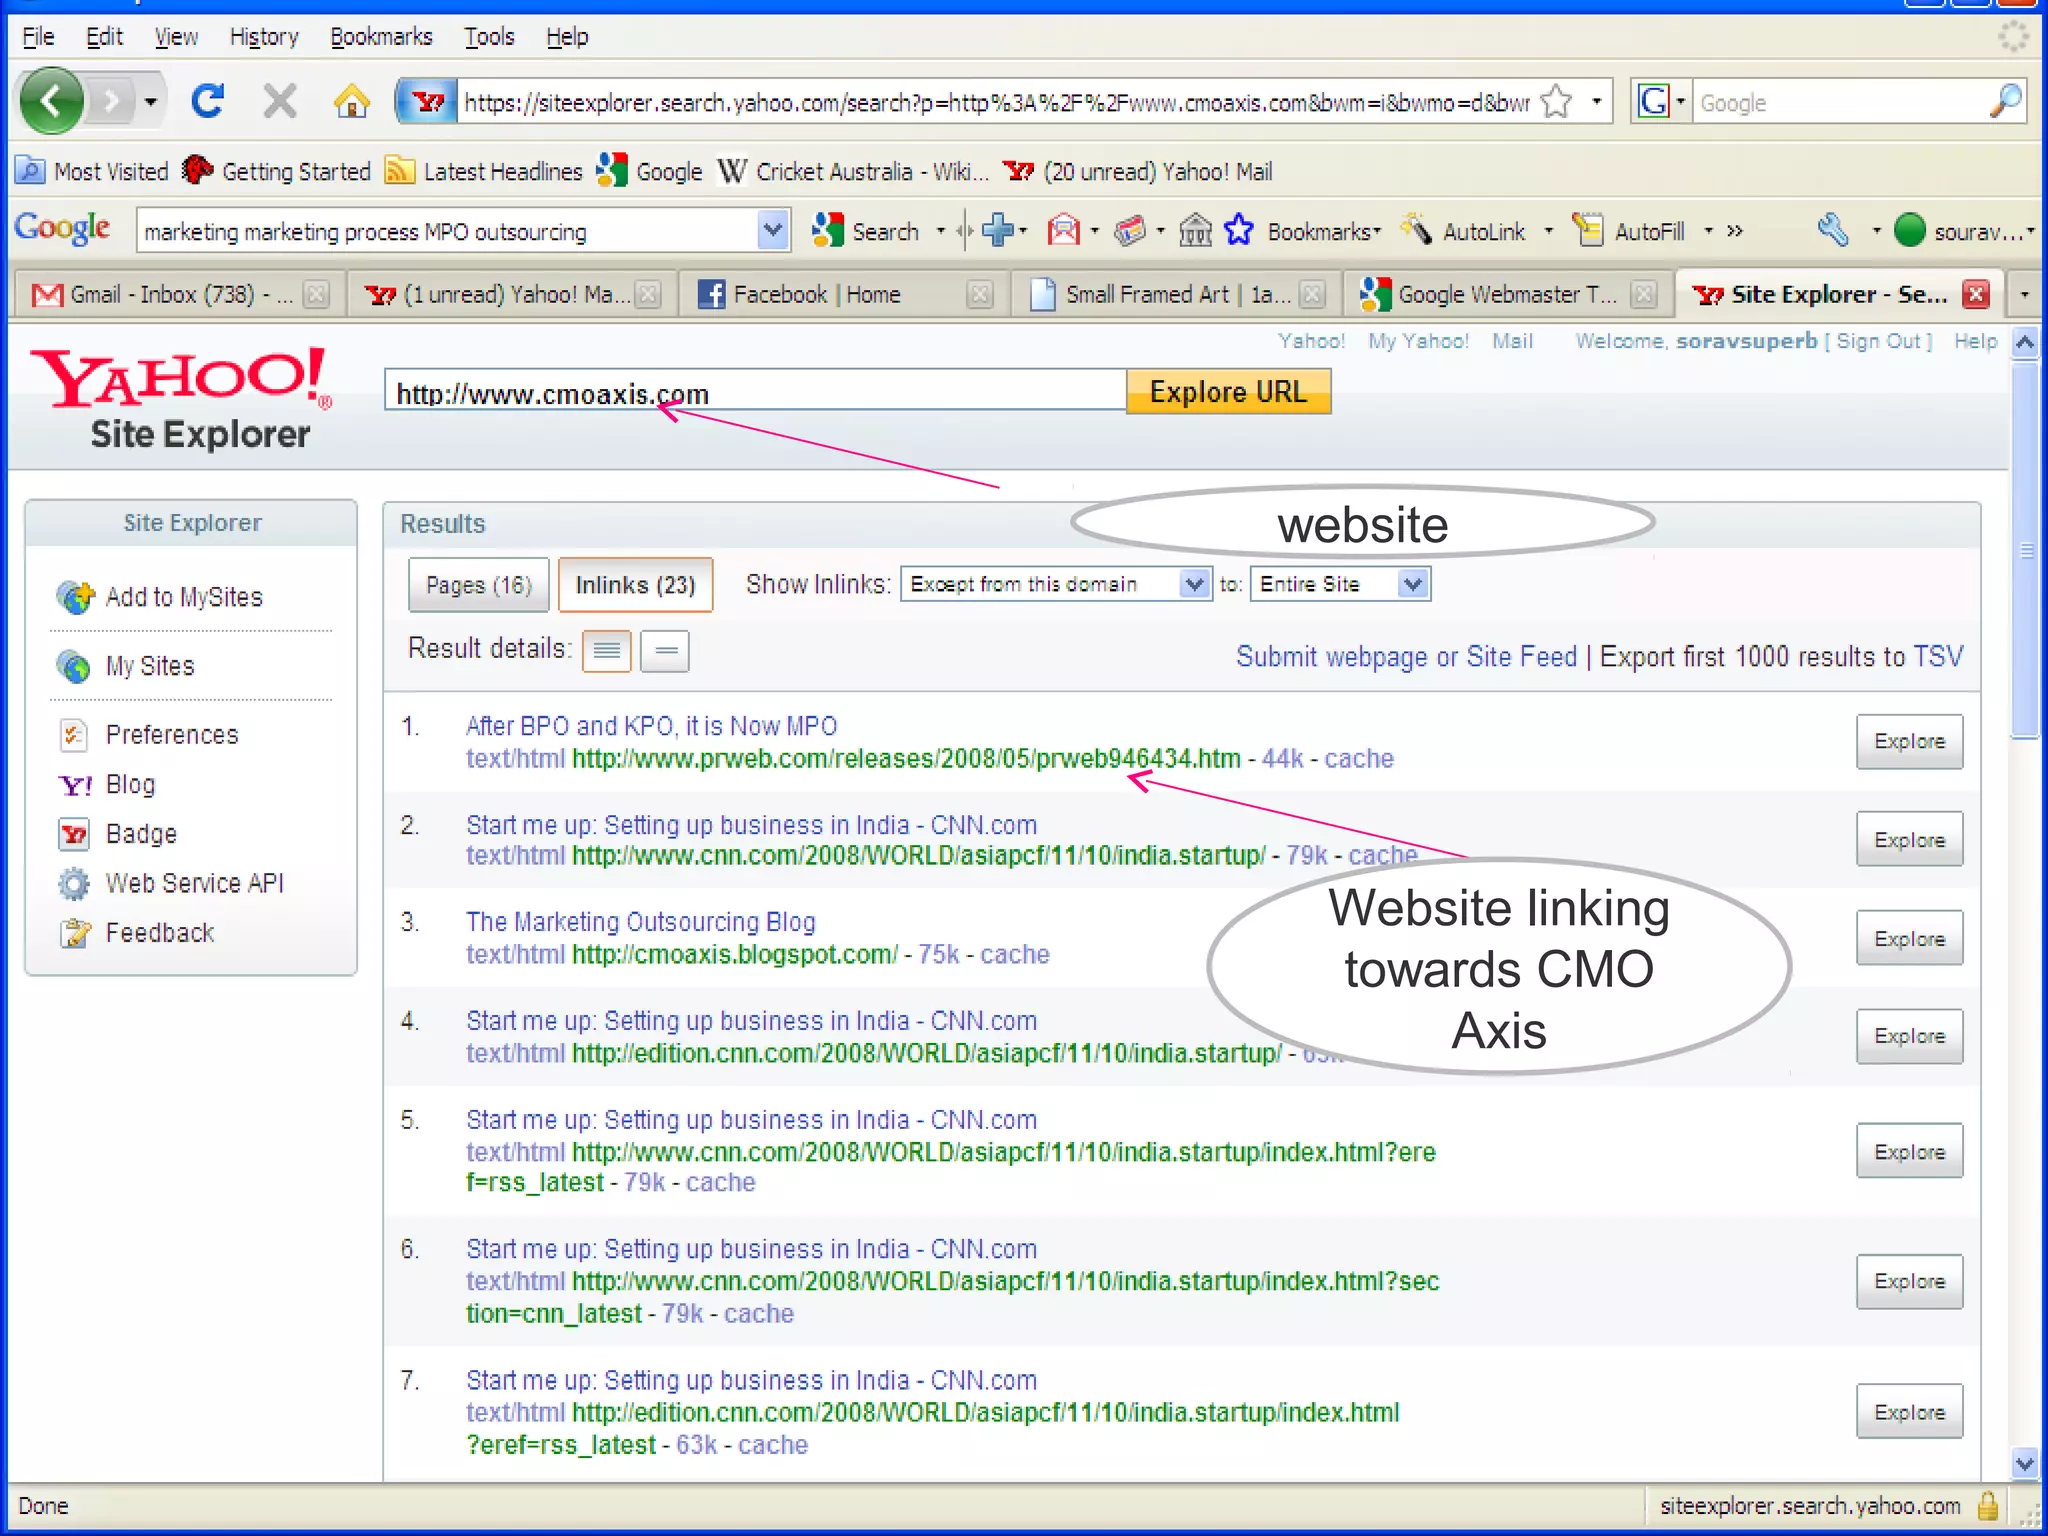2048x1536 pixels.
Task: Click Explore button for prweb result
Action: 1909,741
